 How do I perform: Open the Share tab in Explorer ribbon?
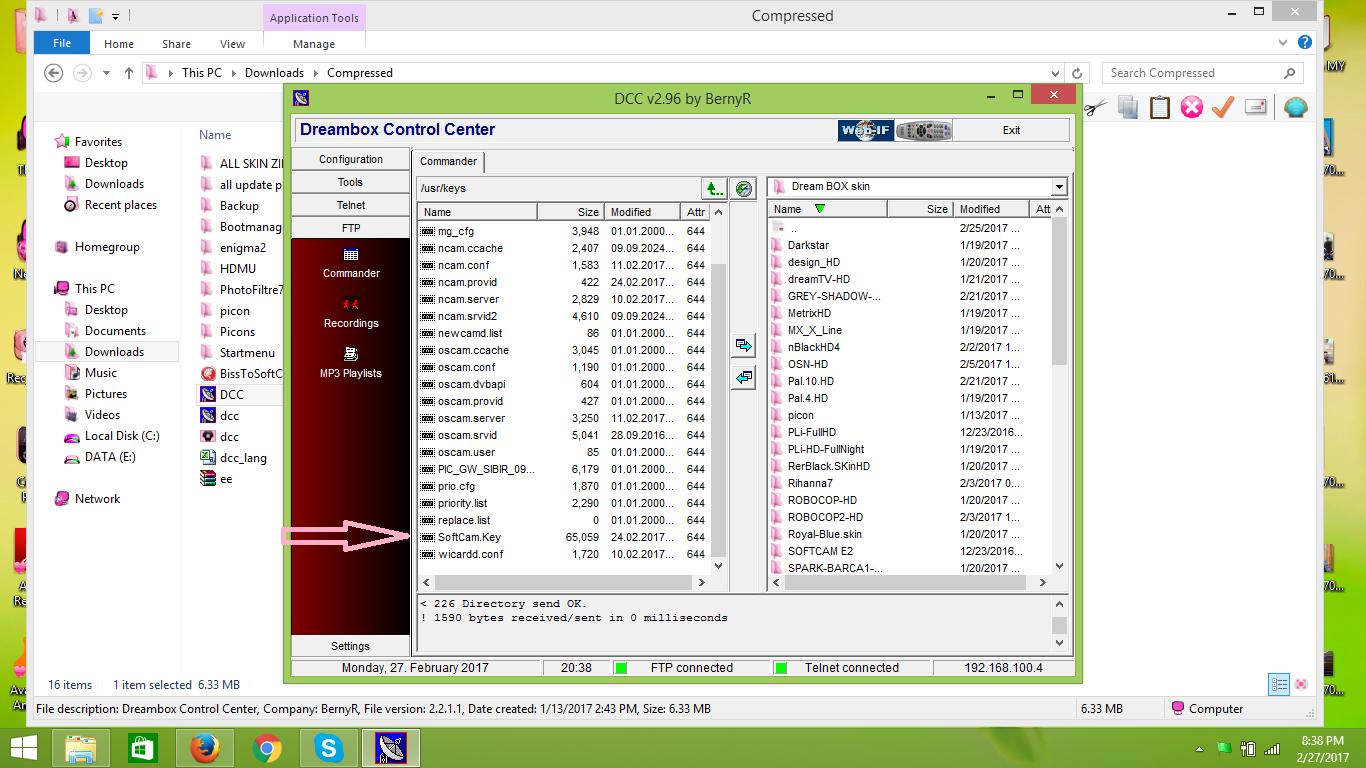(x=177, y=44)
